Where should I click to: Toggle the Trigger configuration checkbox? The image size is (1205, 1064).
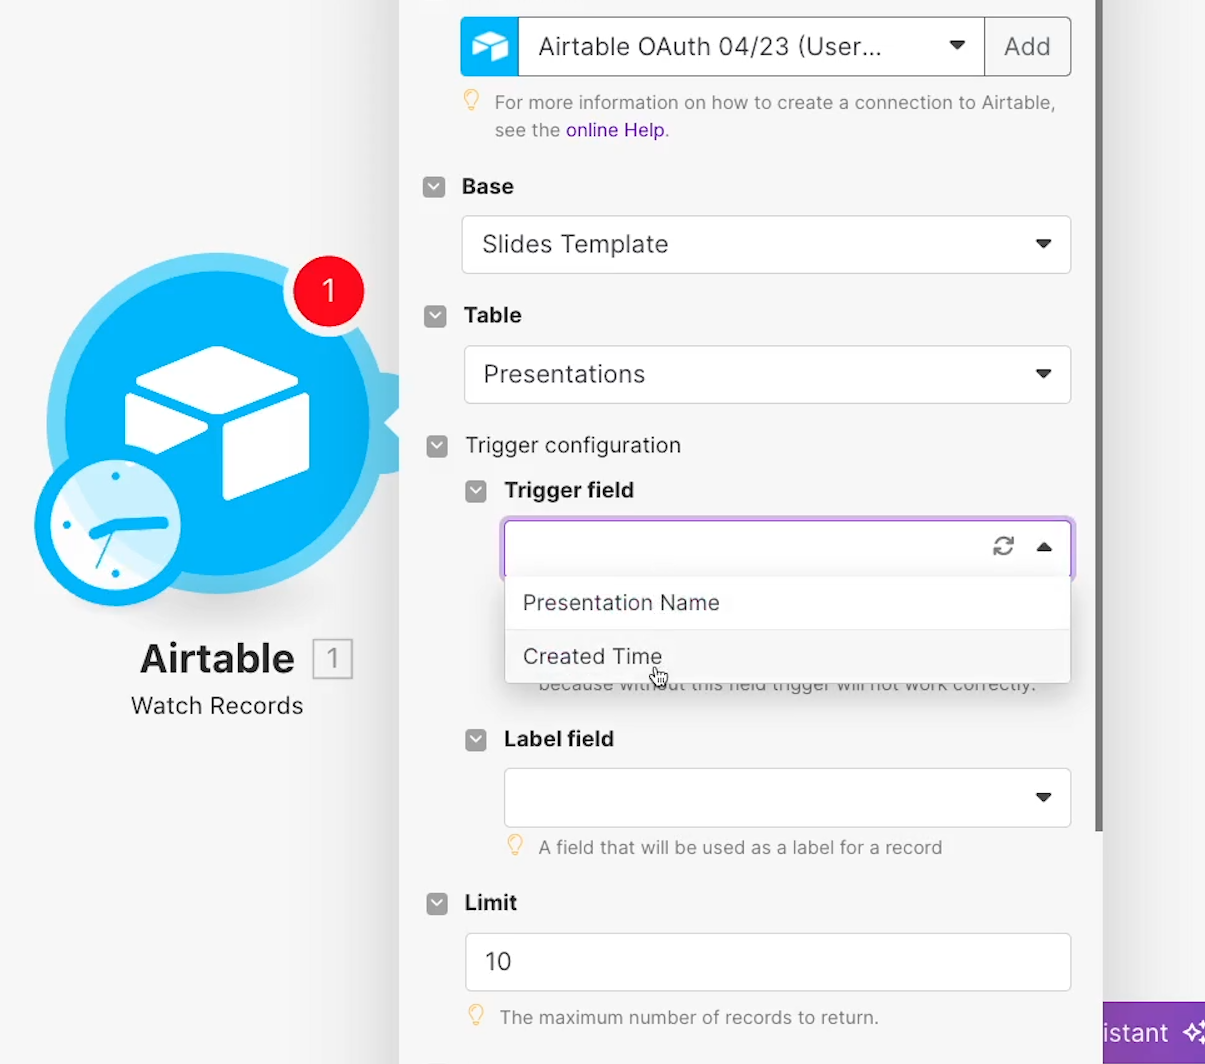coord(437,446)
